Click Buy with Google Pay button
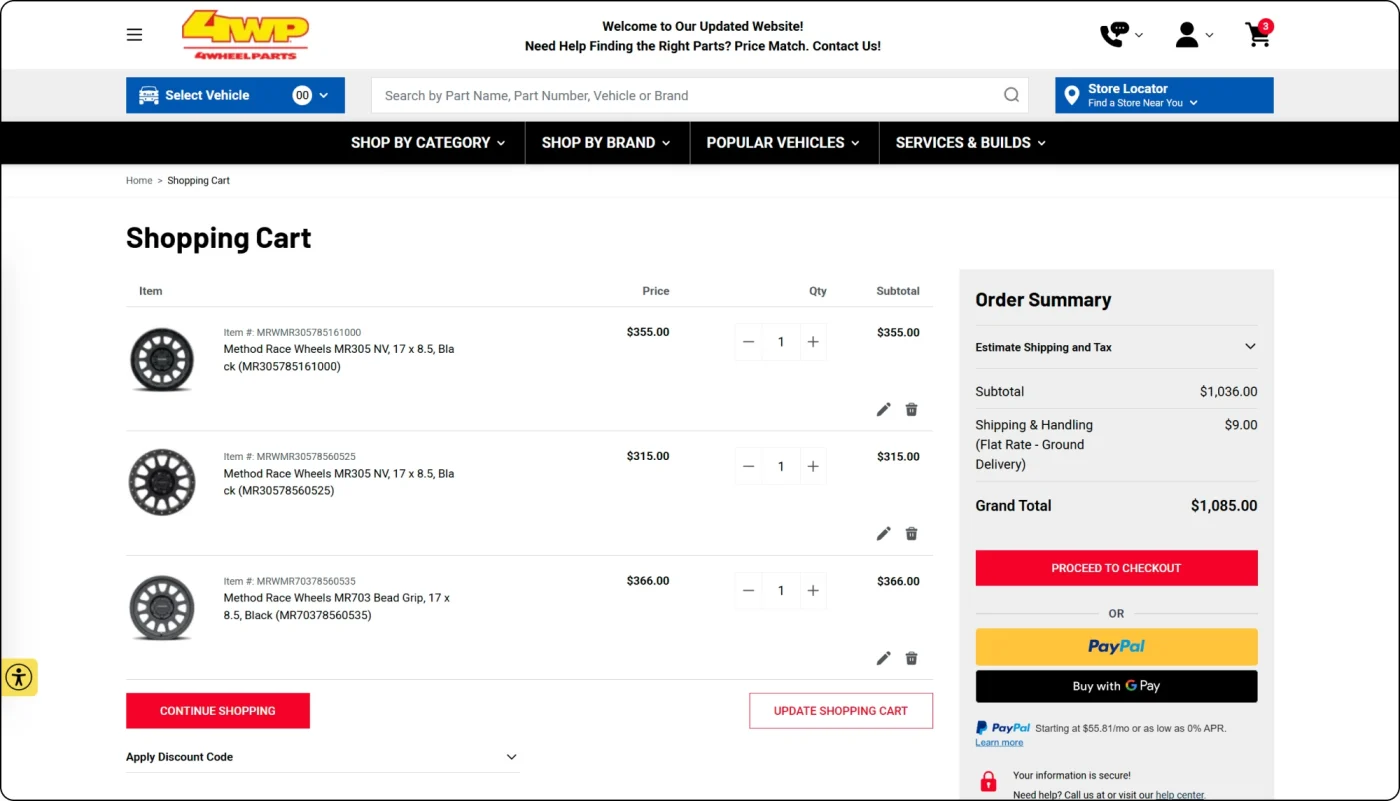This screenshot has height=801, width=1400. click(x=1116, y=686)
